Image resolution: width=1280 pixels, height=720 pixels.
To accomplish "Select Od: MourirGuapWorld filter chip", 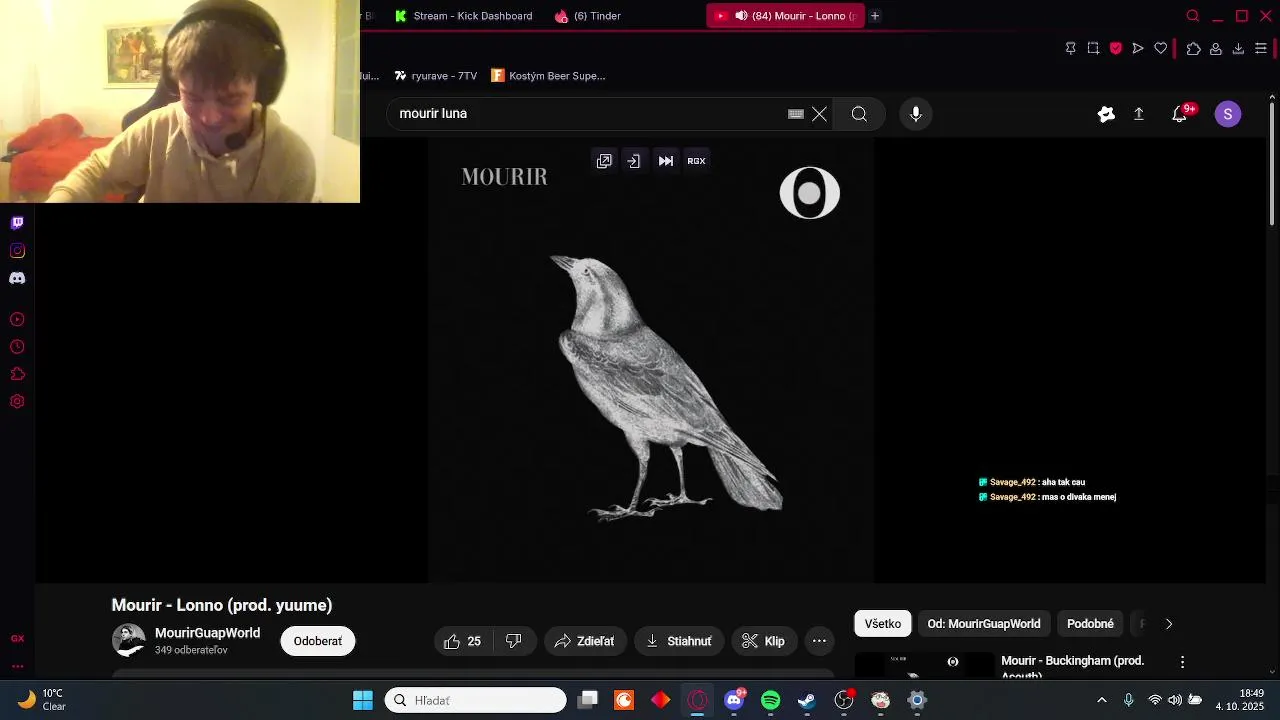I will coord(984,624).
